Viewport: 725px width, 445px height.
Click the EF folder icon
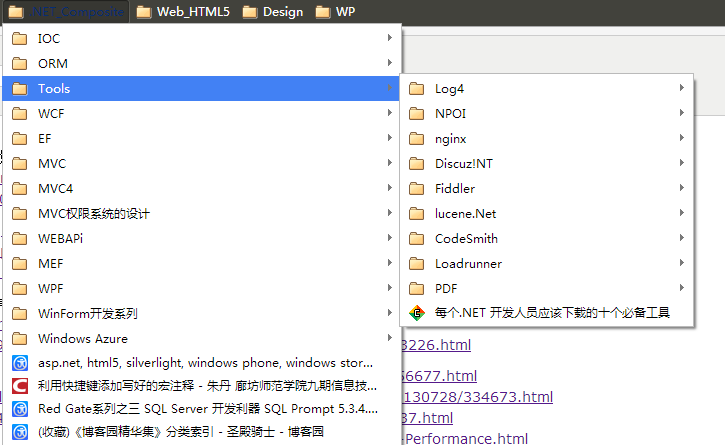coord(19,138)
